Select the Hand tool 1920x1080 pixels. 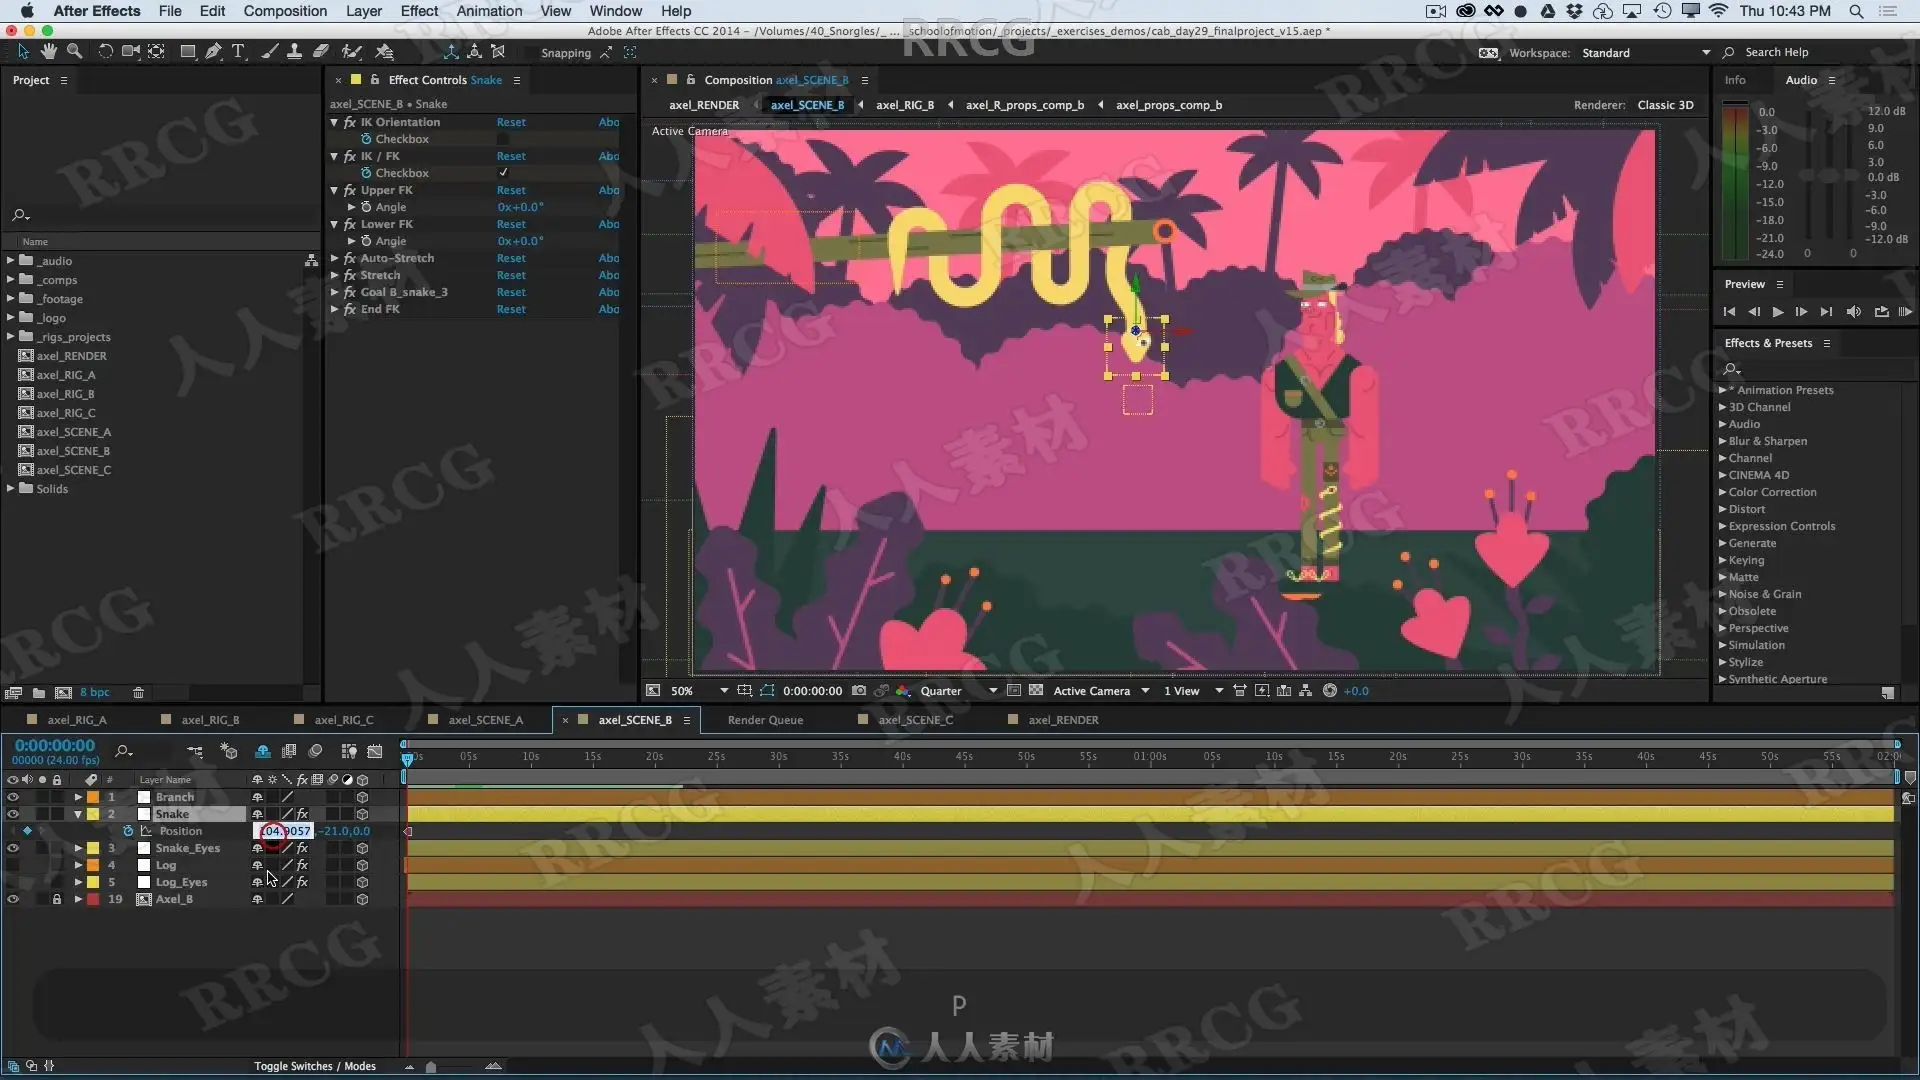tap(49, 52)
